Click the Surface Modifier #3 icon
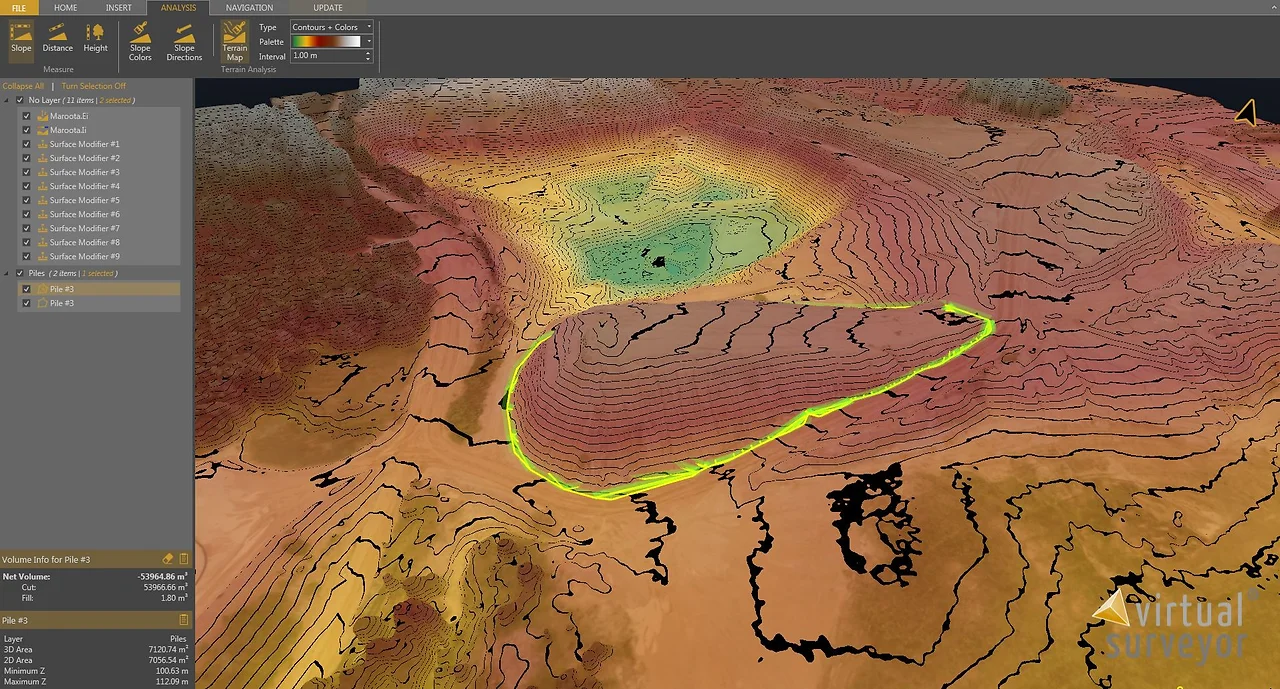 pyautogui.click(x=42, y=172)
